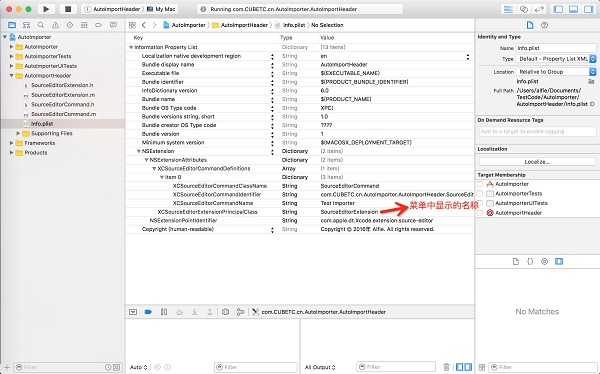This screenshot has height=374, width=600.
Task: Run the scheme with the Play button
Action: [46, 9]
